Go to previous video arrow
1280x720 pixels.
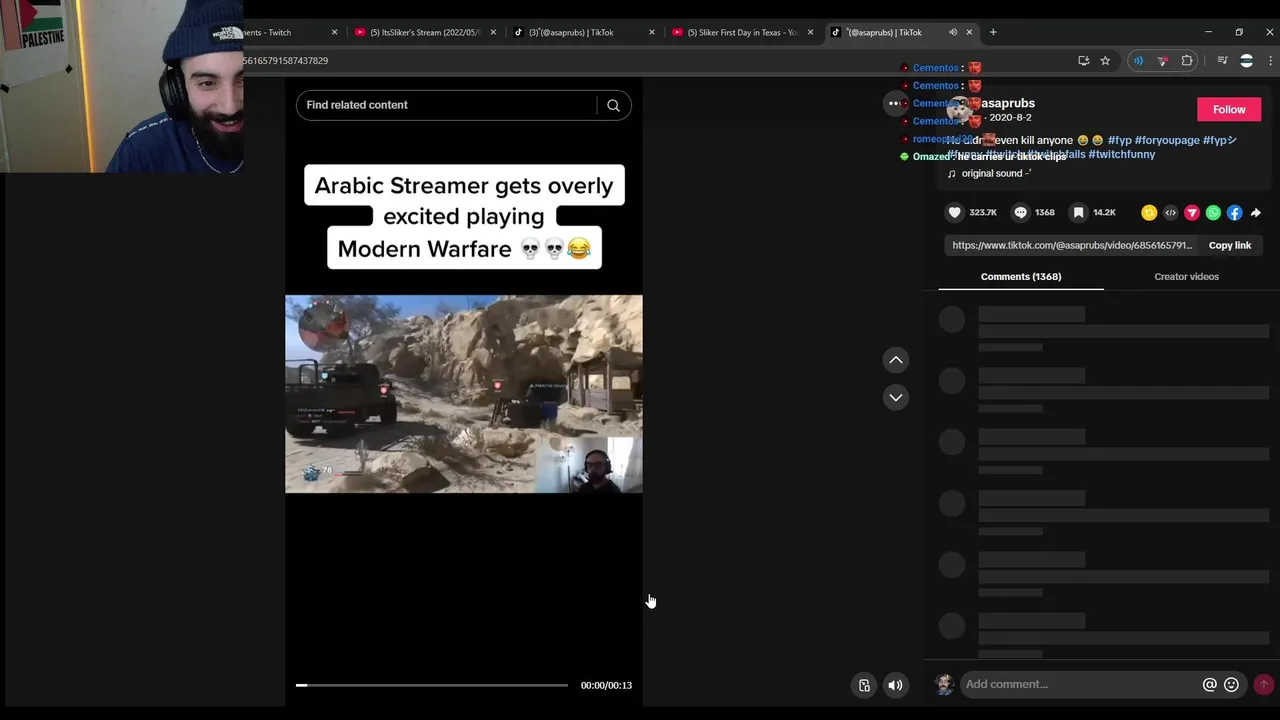pos(896,360)
